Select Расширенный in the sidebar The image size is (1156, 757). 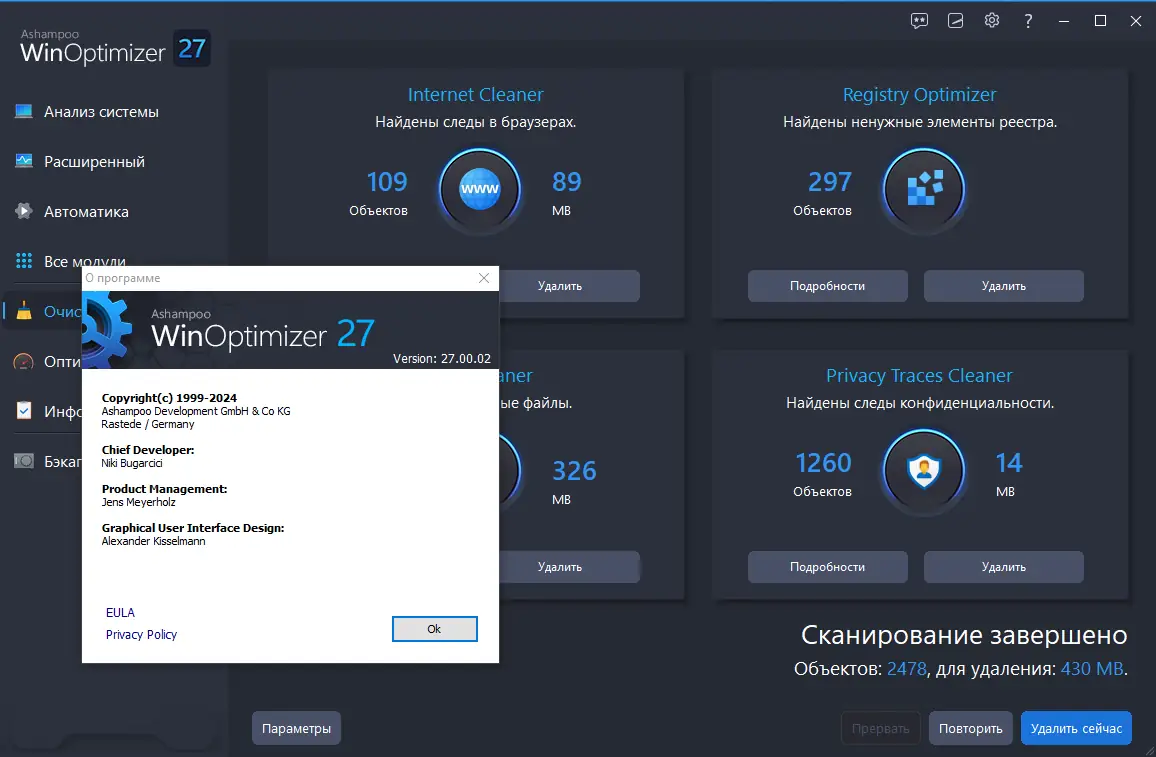(94, 161)
